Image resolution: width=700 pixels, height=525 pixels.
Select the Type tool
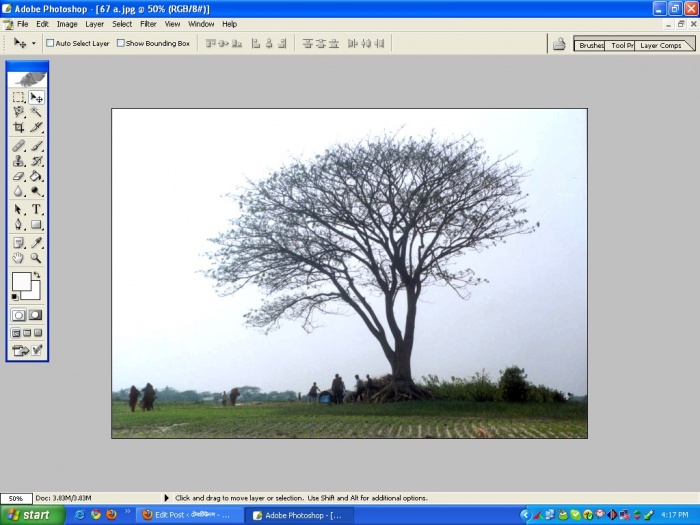click(36, 209)
